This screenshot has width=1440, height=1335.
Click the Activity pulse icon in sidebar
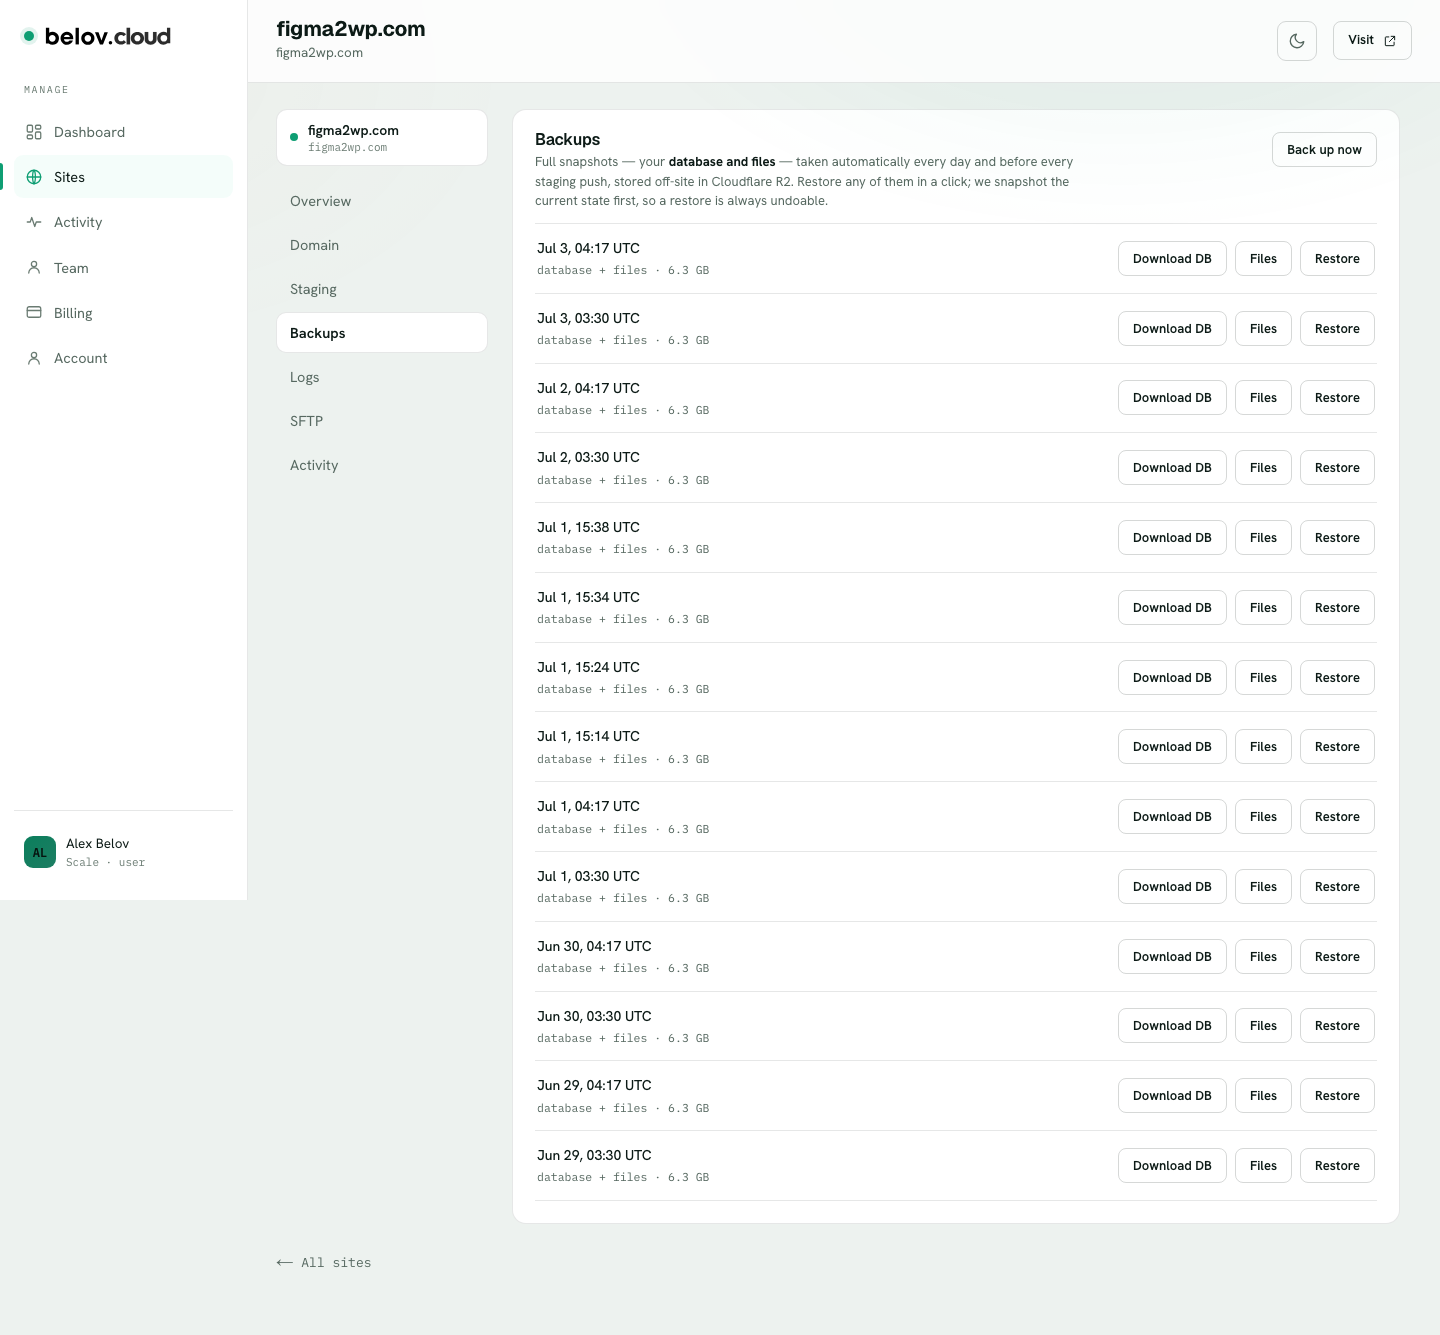coord(34,222)
